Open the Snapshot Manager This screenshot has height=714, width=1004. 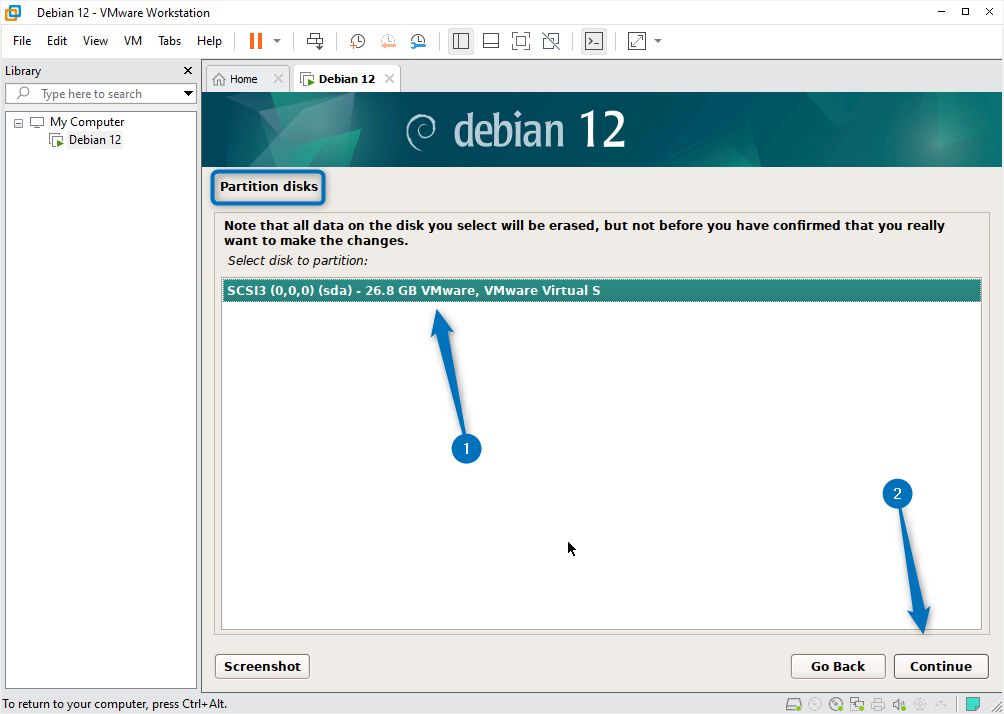click(x=417, y=41)
